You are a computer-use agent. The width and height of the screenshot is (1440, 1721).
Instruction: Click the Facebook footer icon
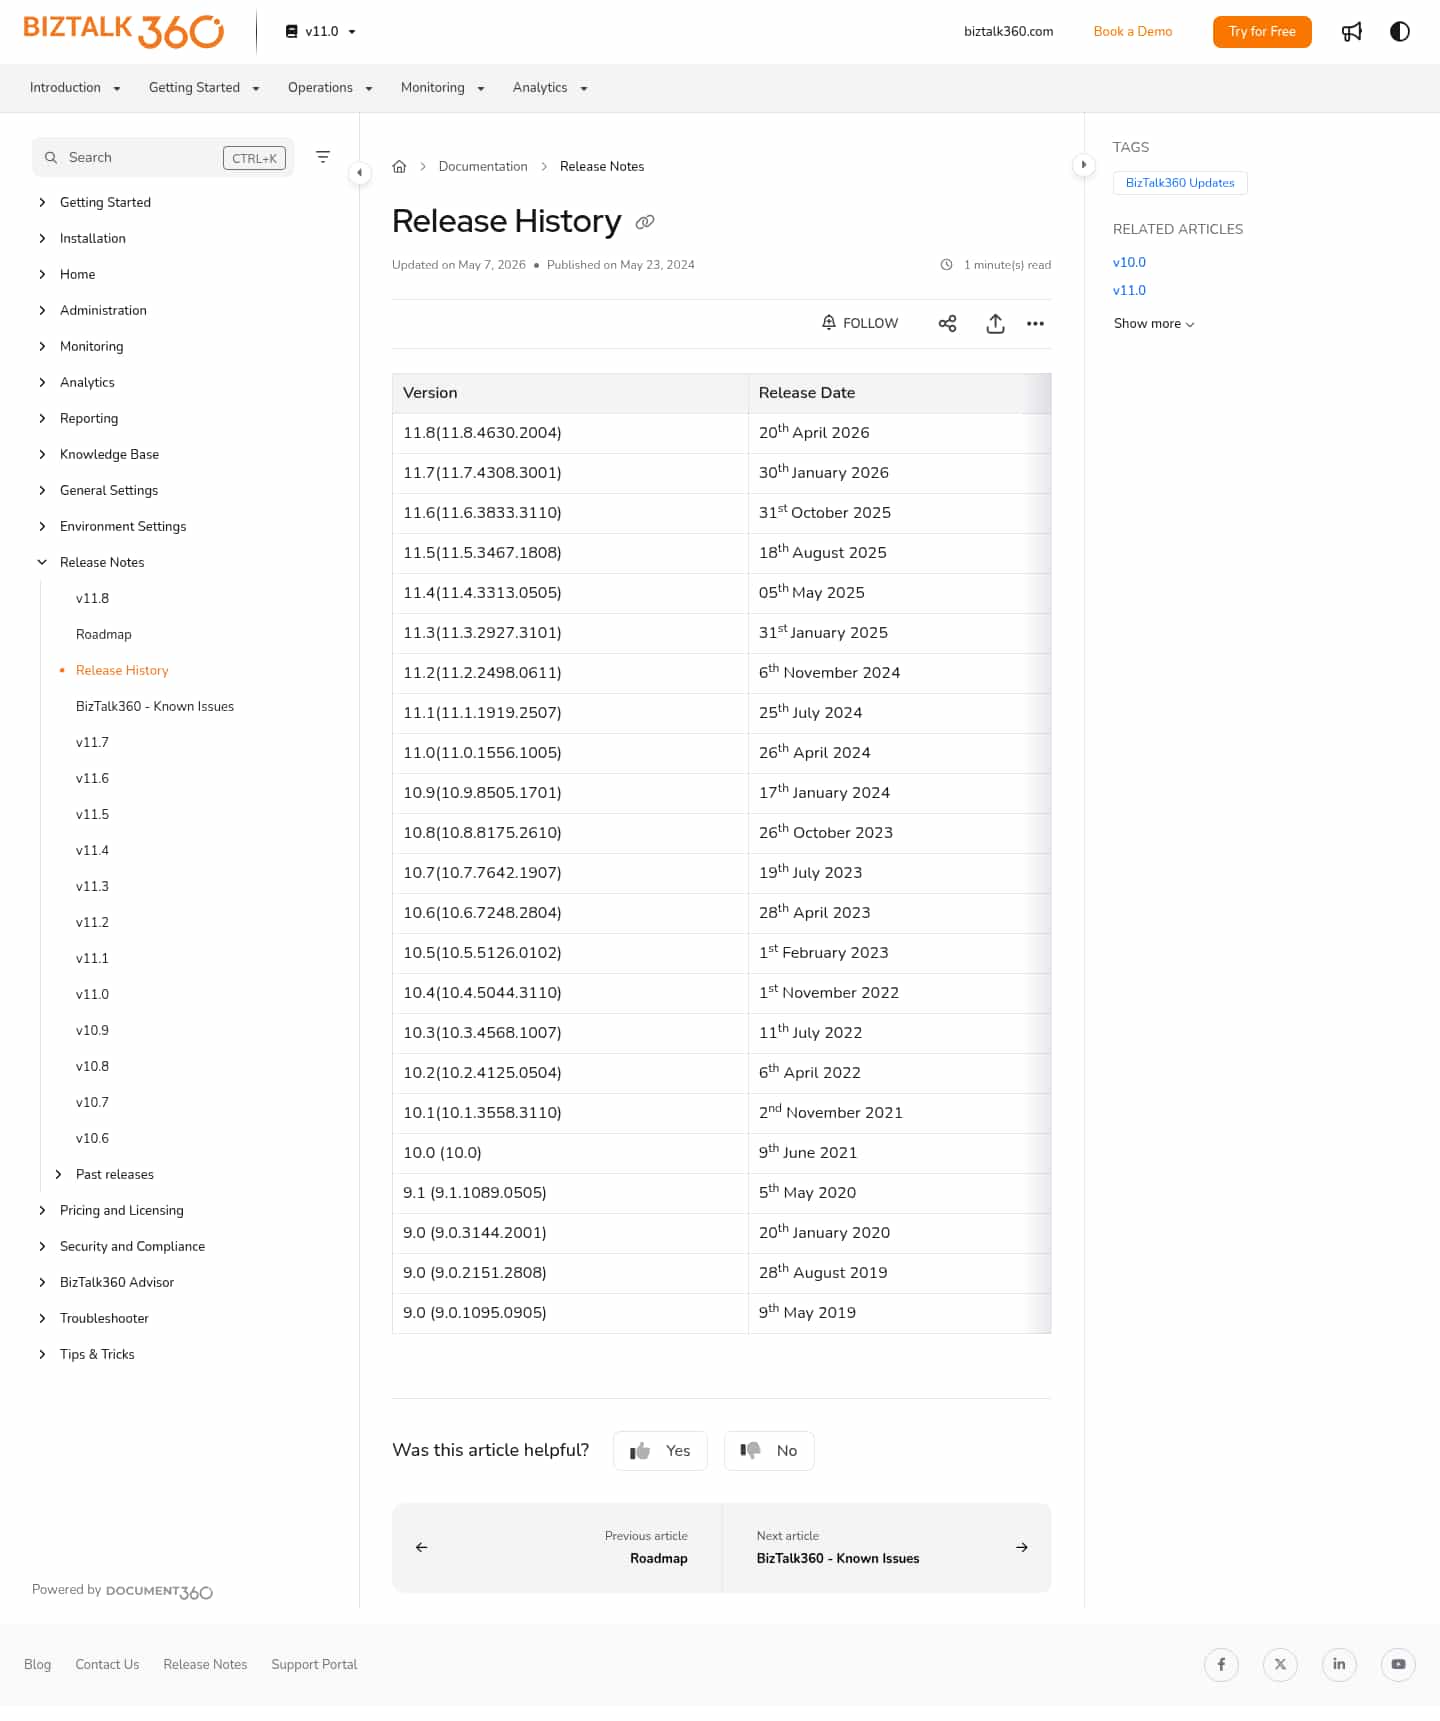click(1221, 1664)
